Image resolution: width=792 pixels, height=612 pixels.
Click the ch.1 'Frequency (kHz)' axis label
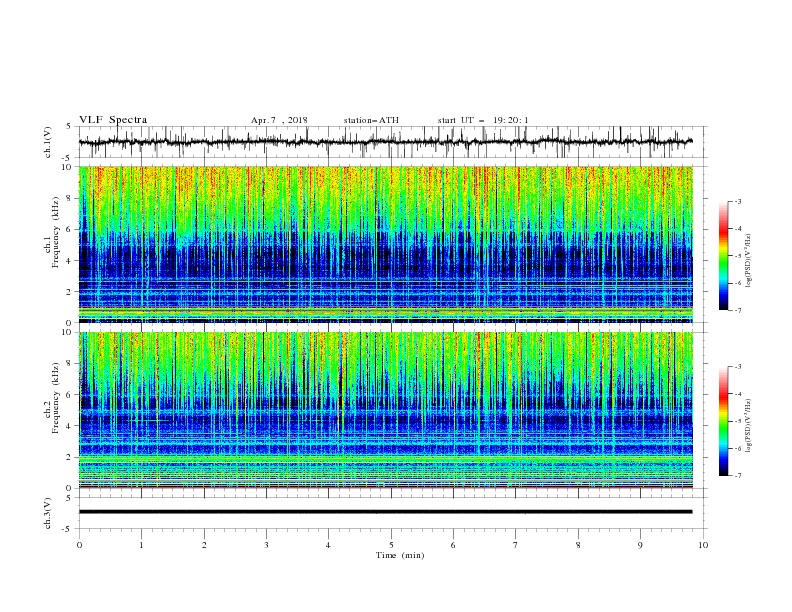tap(56, 232)
